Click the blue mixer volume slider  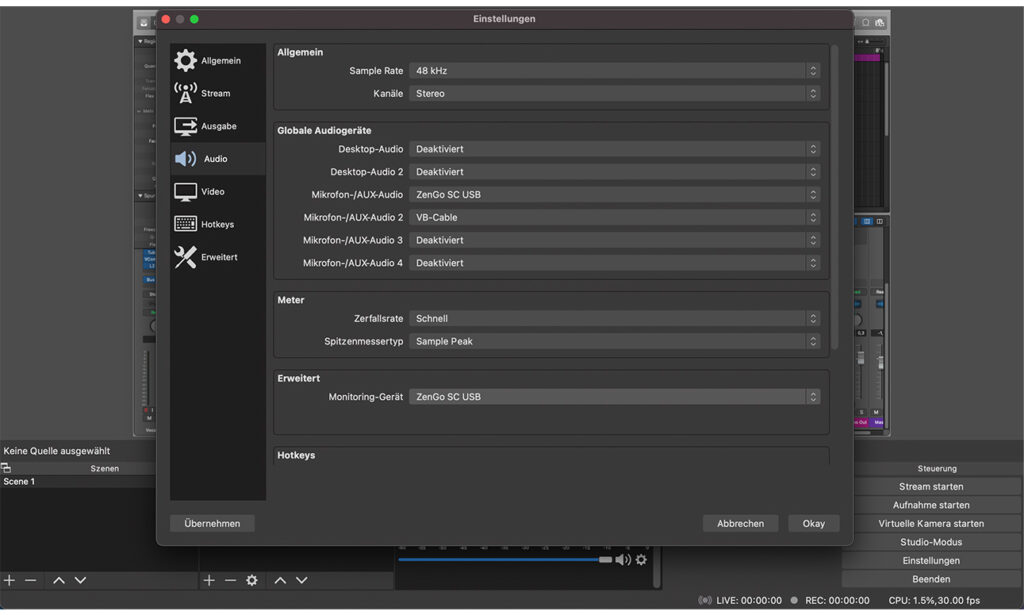[x=504, y=560]
